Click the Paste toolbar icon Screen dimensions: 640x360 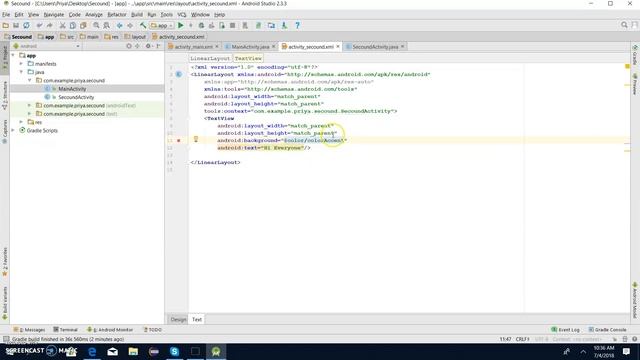tap(83, 25)
